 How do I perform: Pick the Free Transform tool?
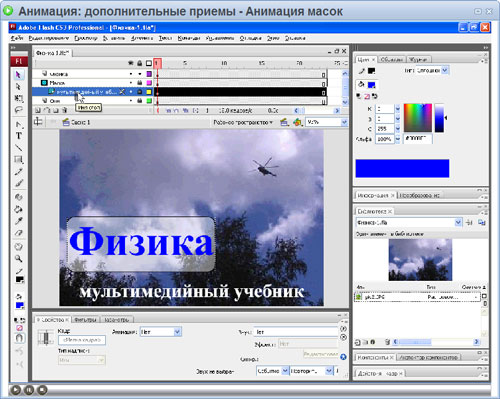(18, 98)
